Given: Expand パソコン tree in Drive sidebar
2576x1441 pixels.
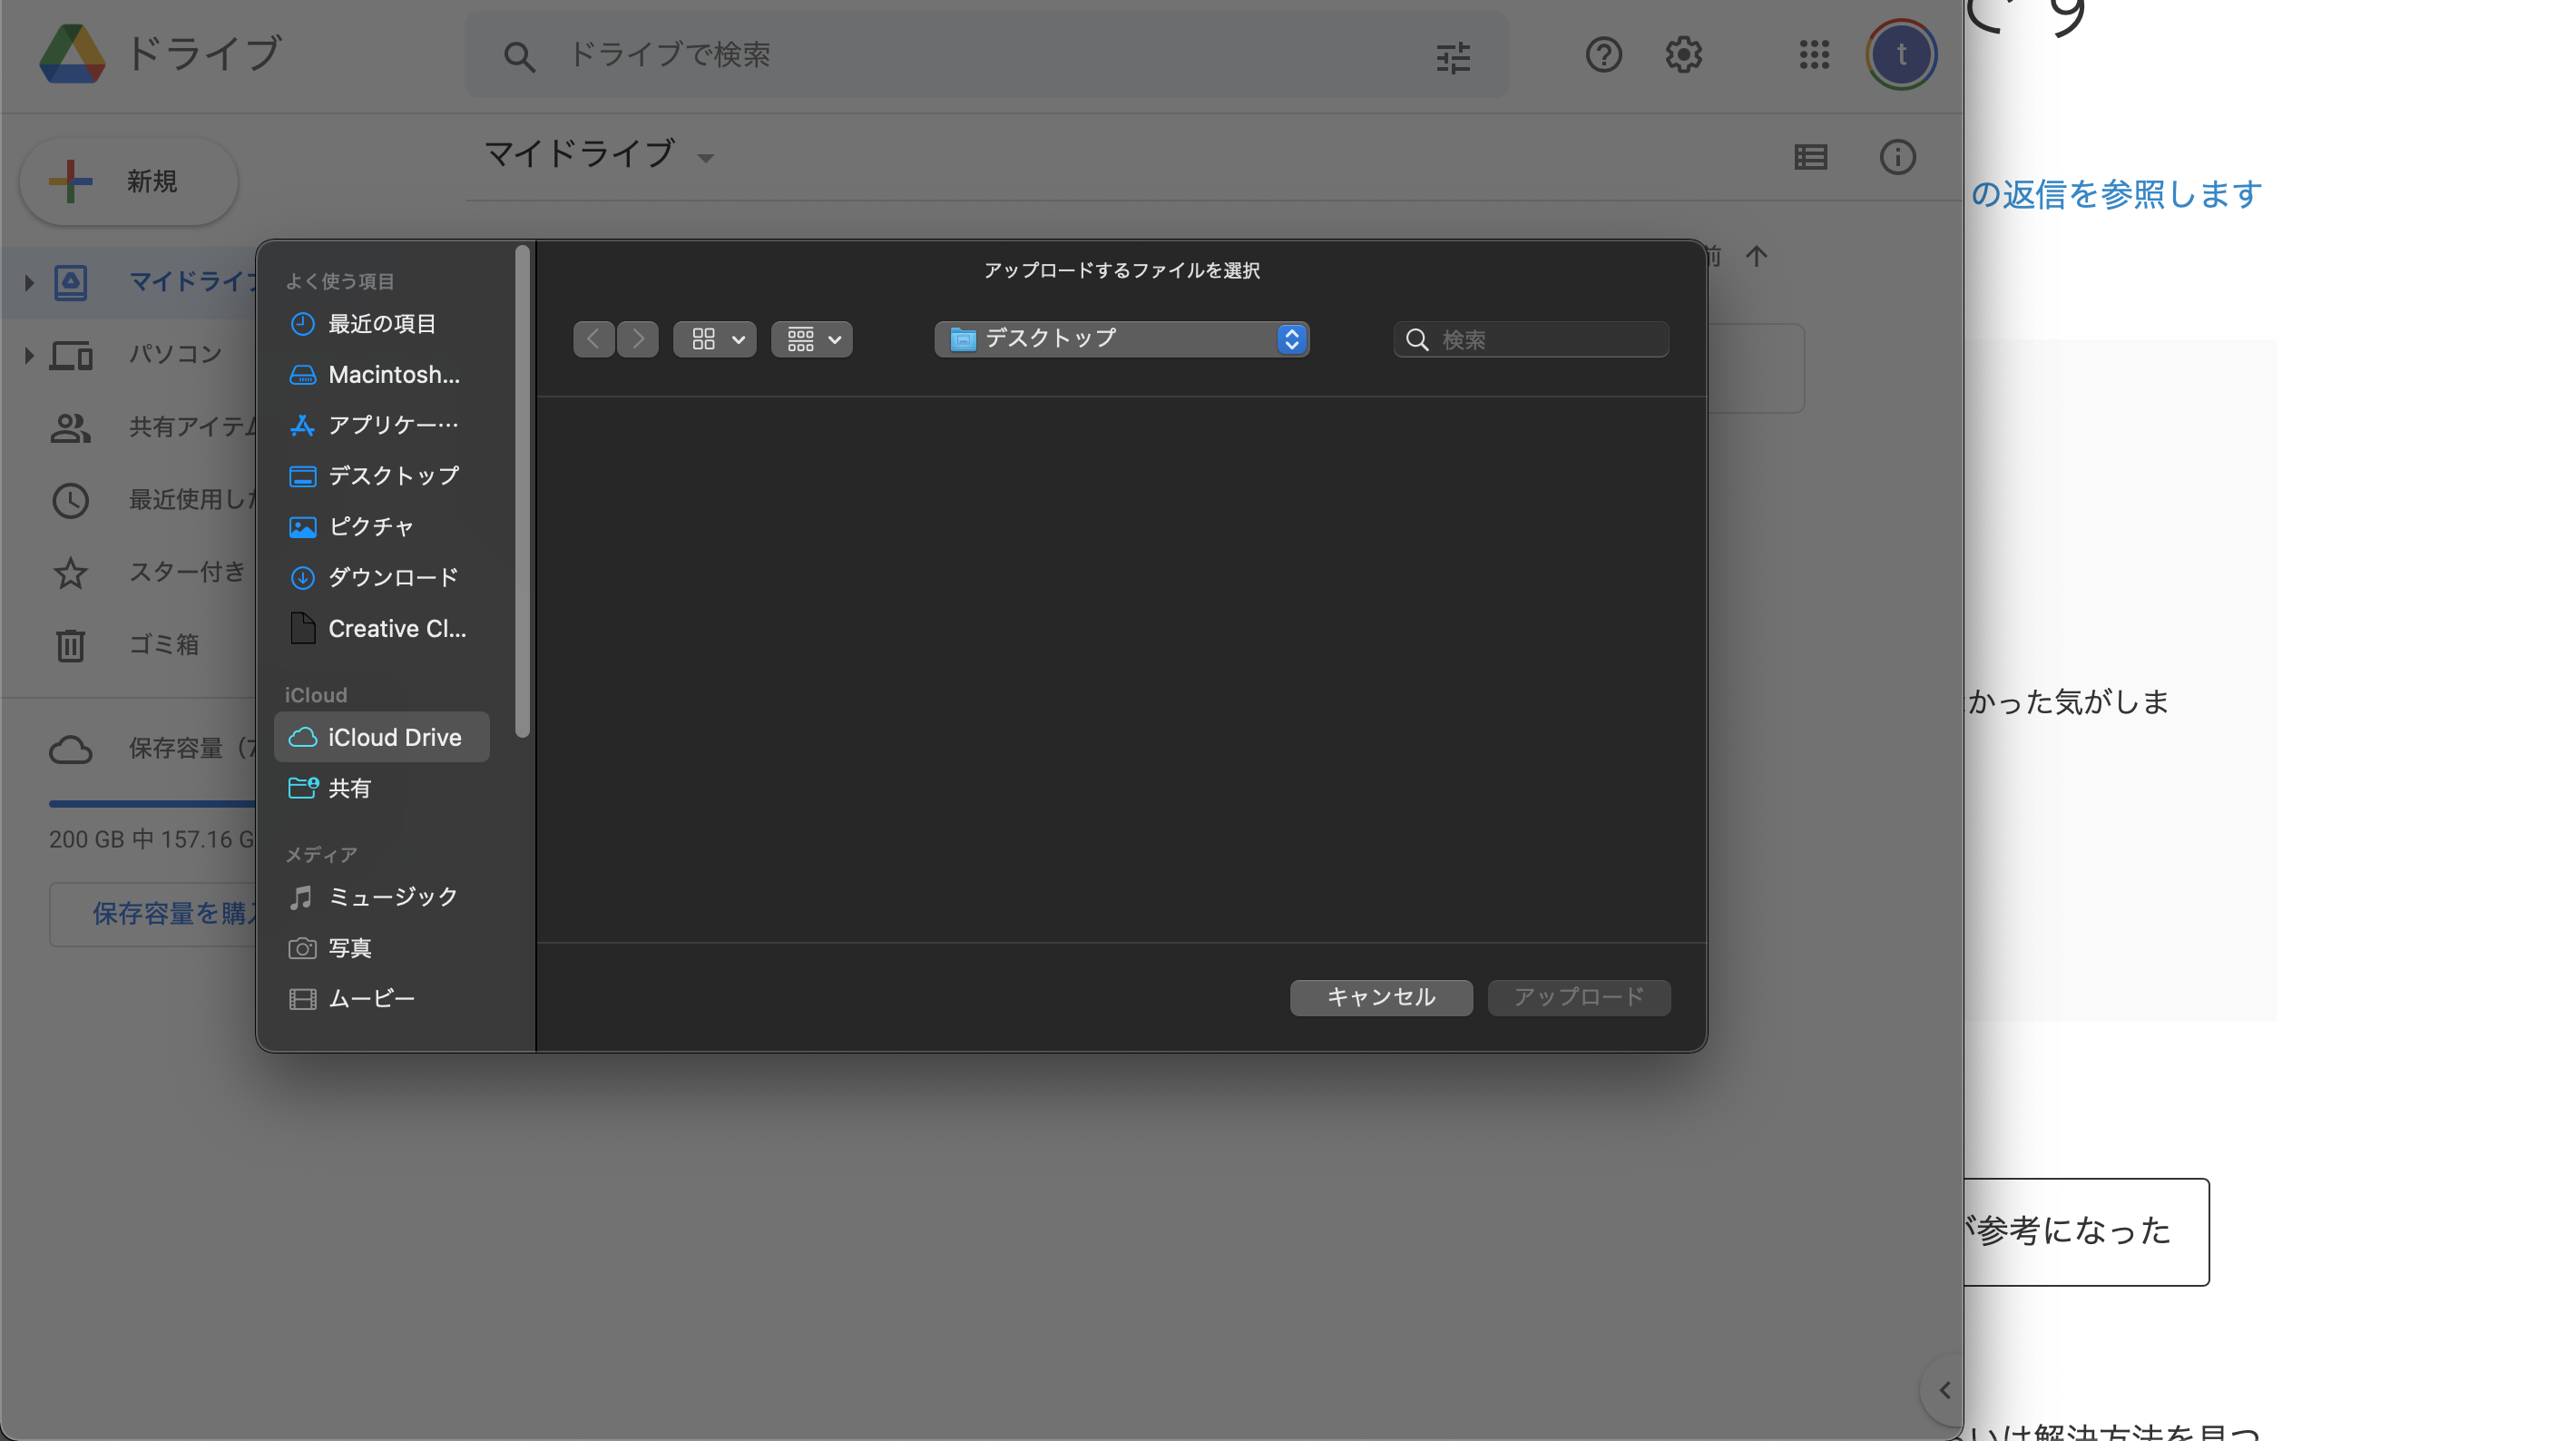Looking at the screenshot, I should click(x=29, y=354).
